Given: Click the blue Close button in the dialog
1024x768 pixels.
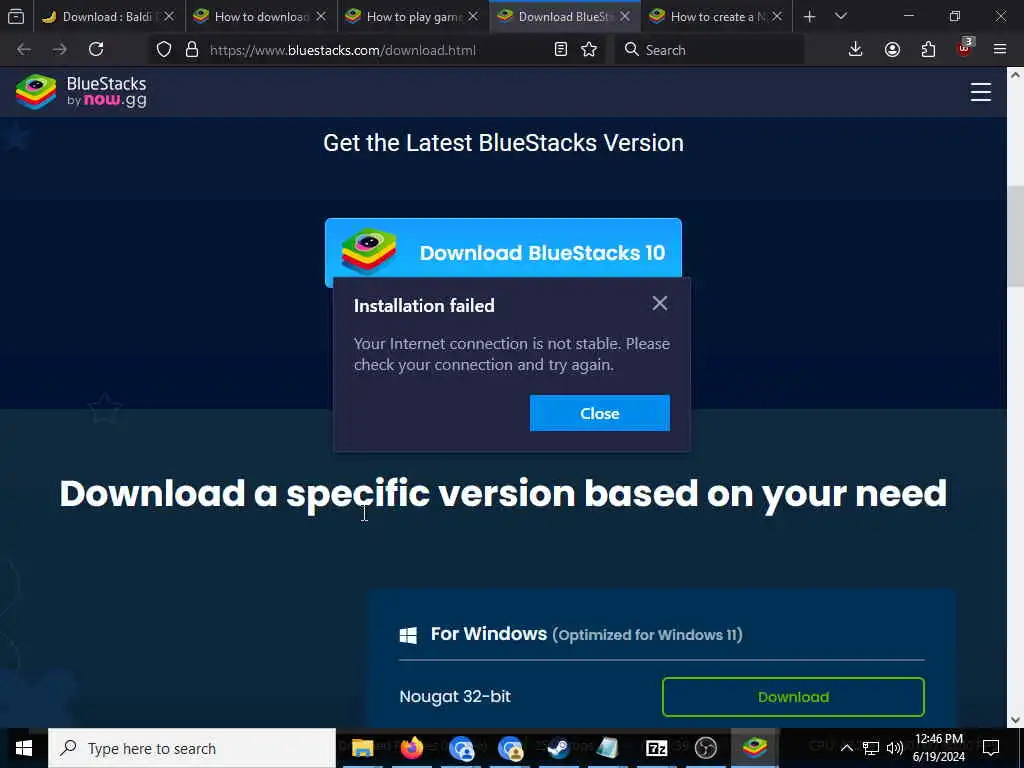Looking at the screenshot, I should click(x=600, y=413).
